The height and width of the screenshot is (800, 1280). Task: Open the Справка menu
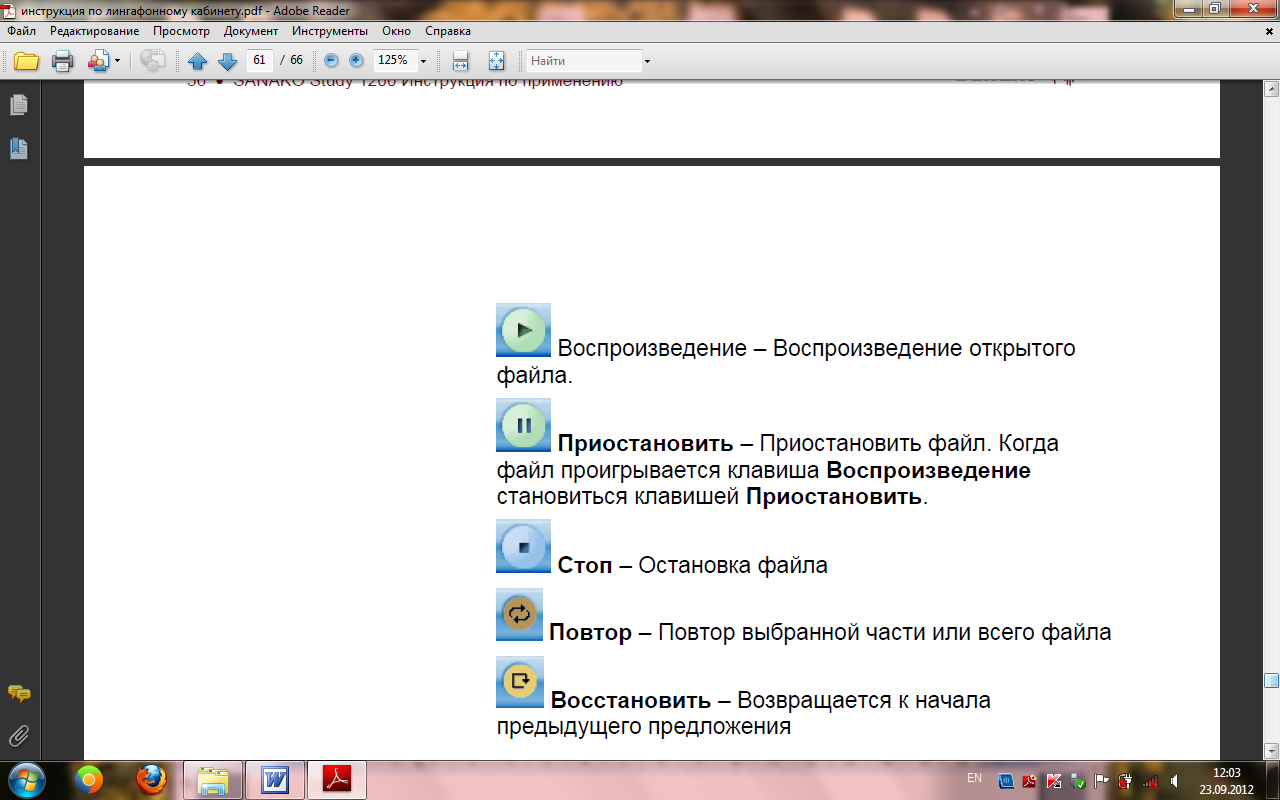coord(448,31)
